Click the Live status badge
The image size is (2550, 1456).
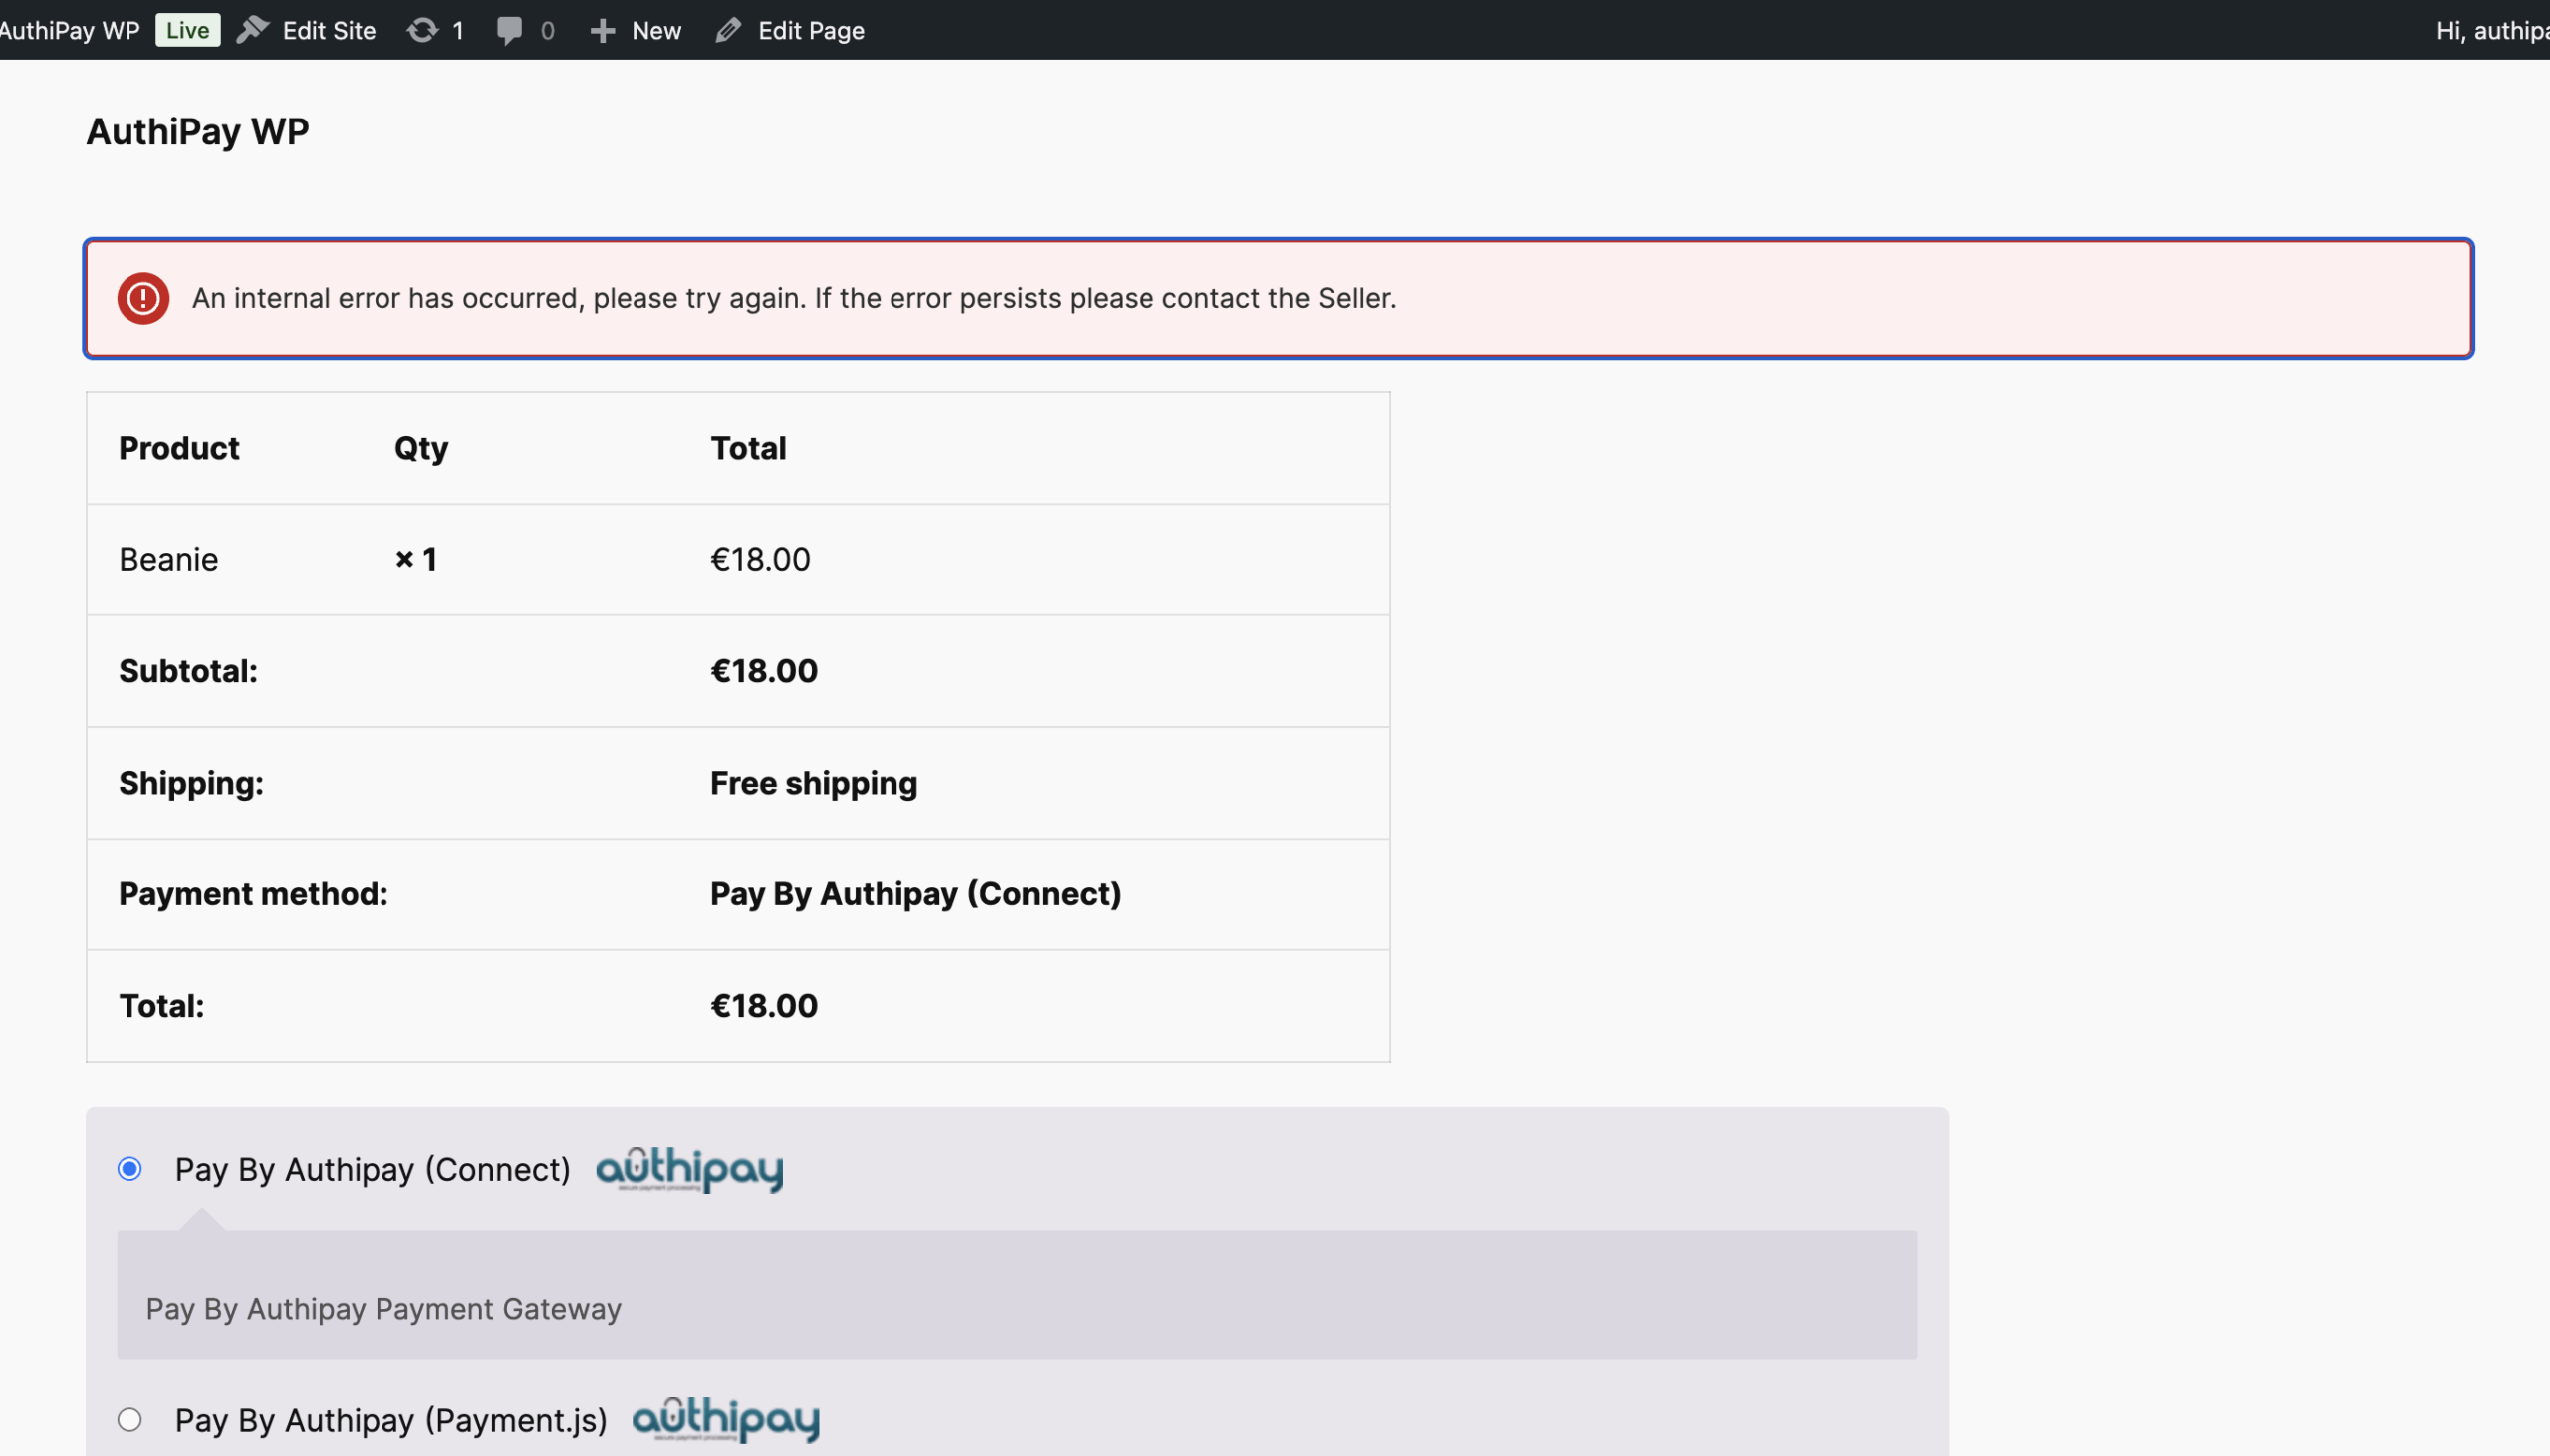coord(188,30)
